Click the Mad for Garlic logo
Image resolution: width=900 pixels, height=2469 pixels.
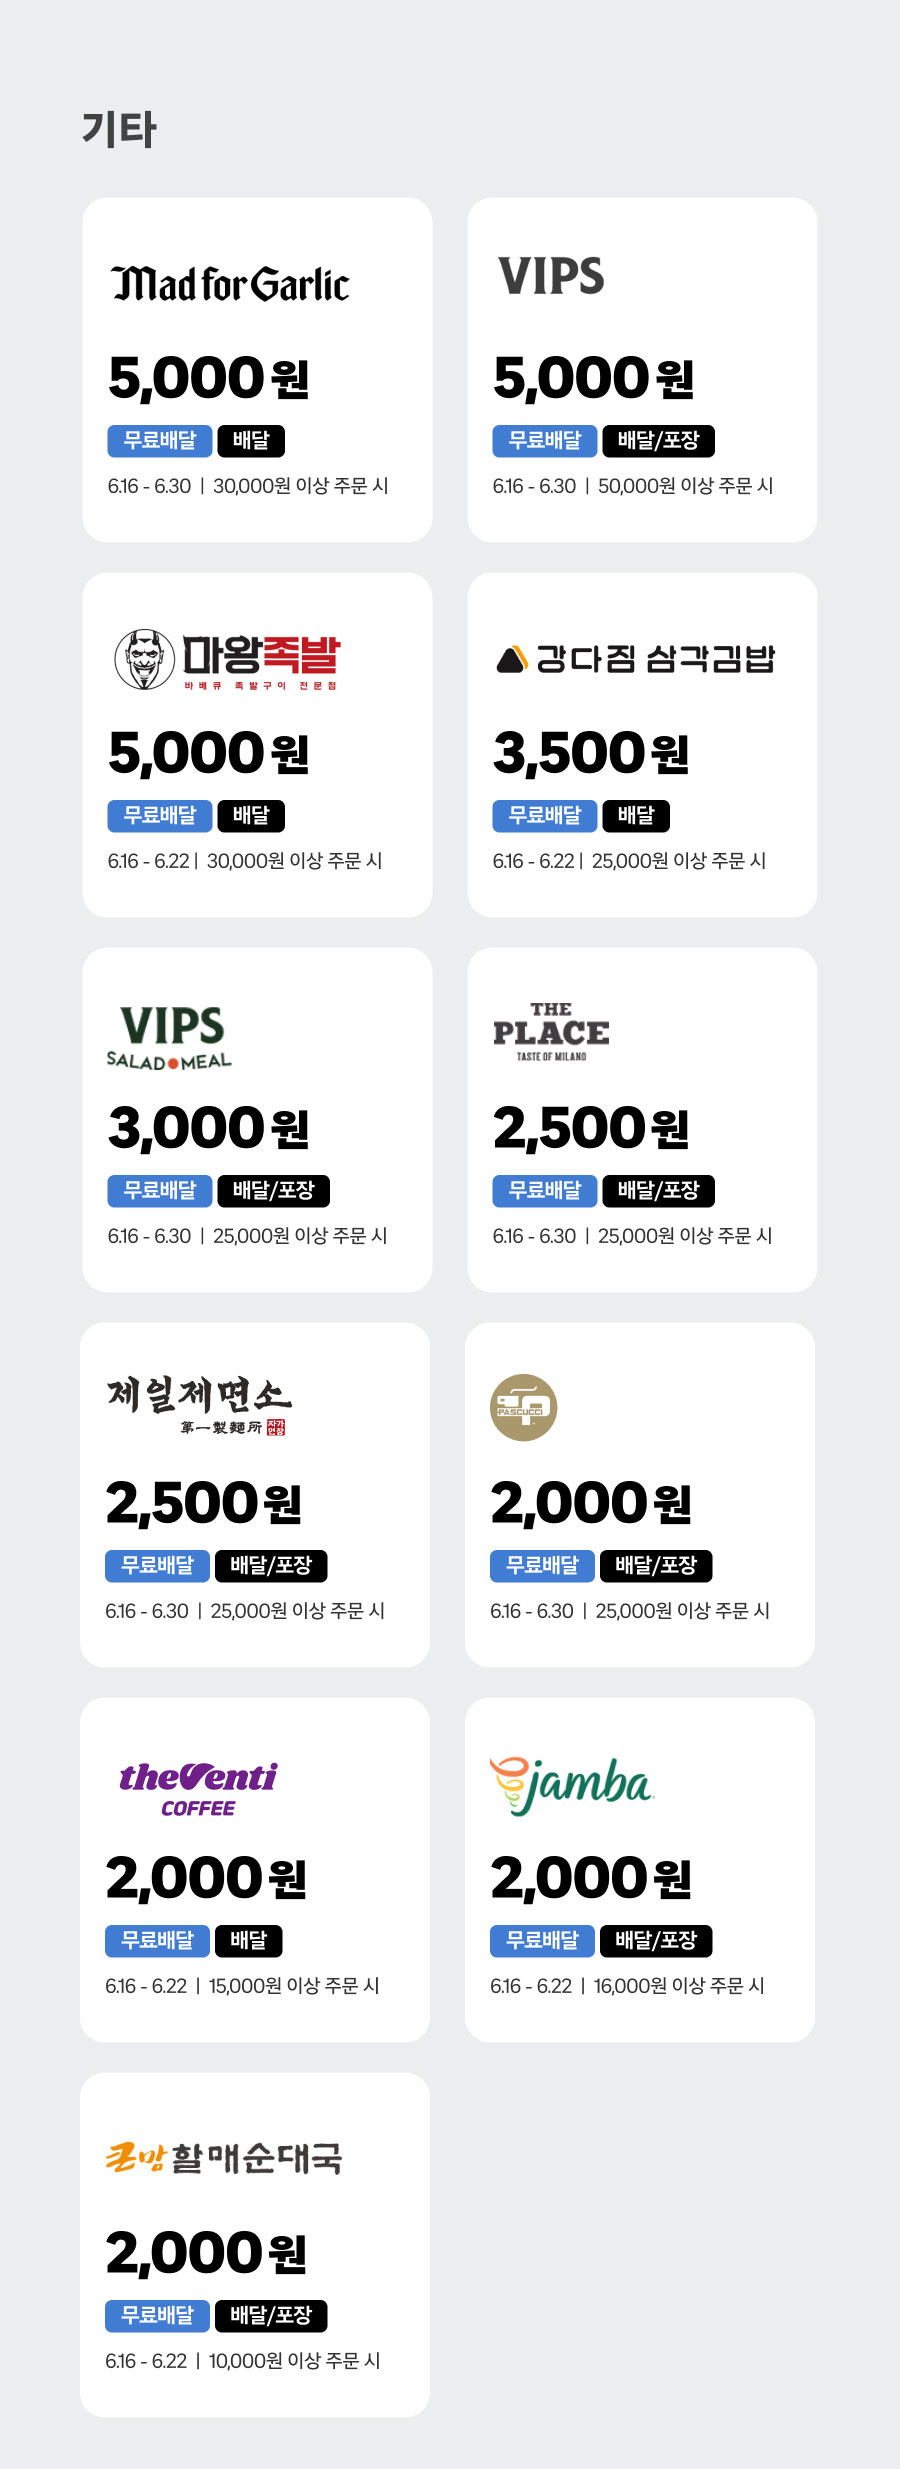[230, 285]
